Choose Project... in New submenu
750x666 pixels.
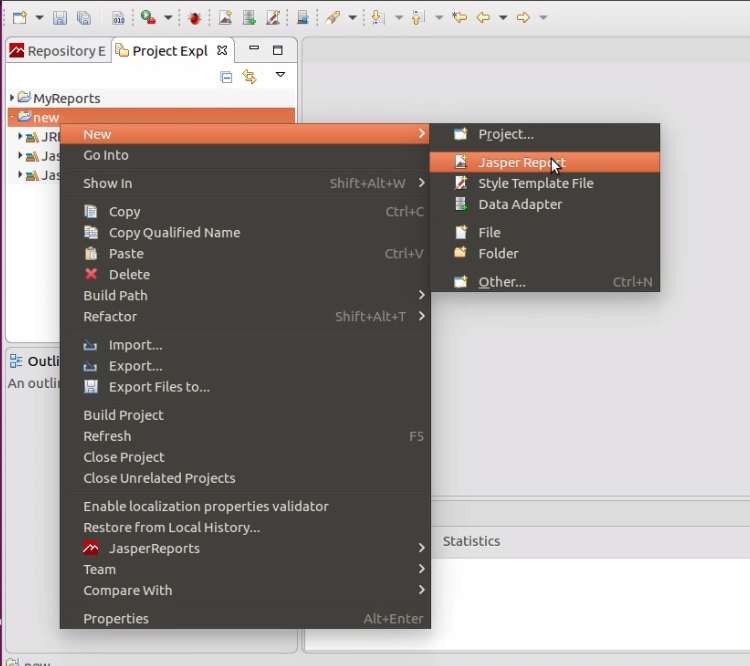(545, 134)
